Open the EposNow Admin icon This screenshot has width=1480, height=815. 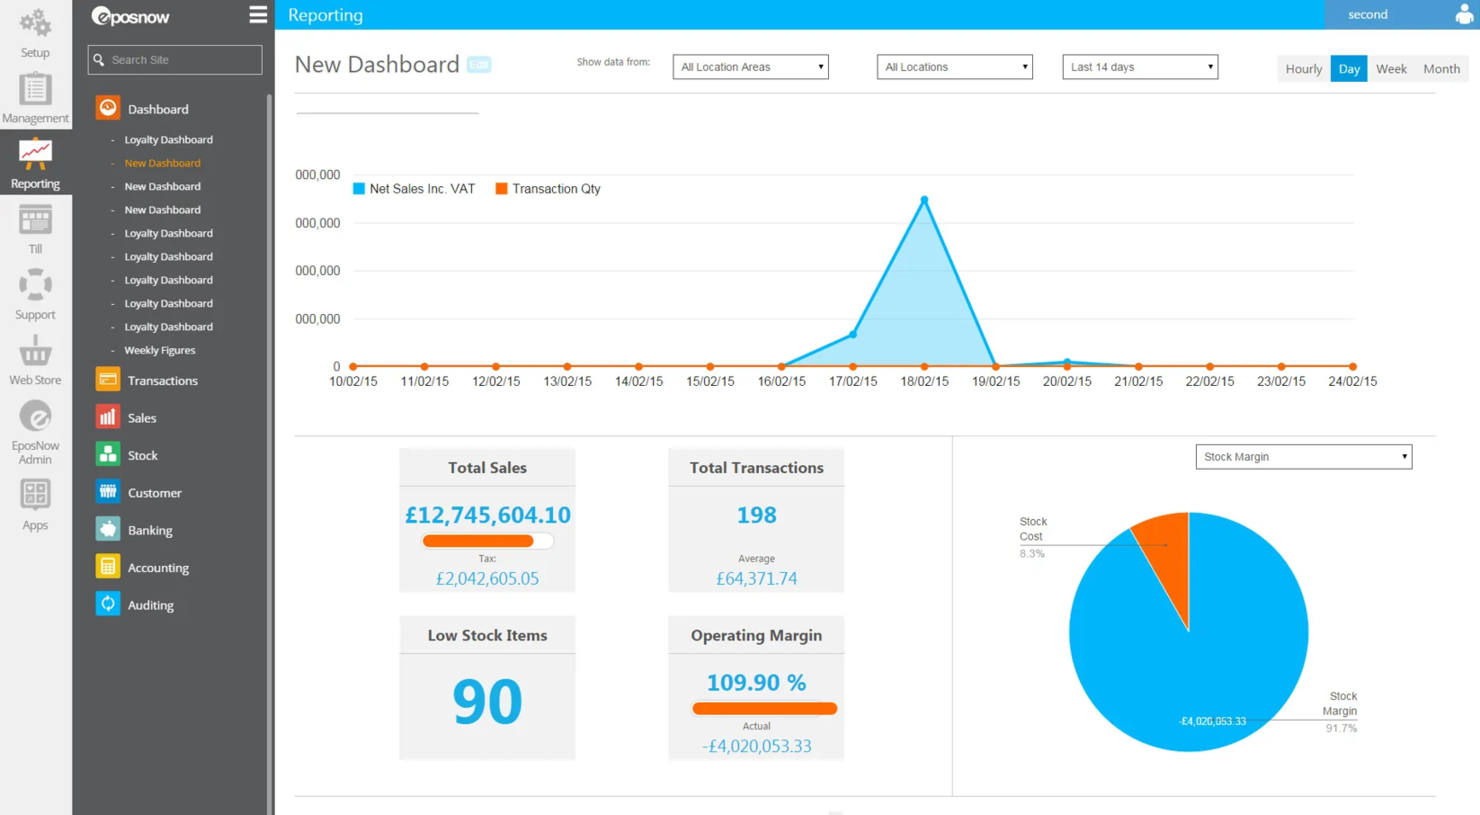[x=35, y=417]
